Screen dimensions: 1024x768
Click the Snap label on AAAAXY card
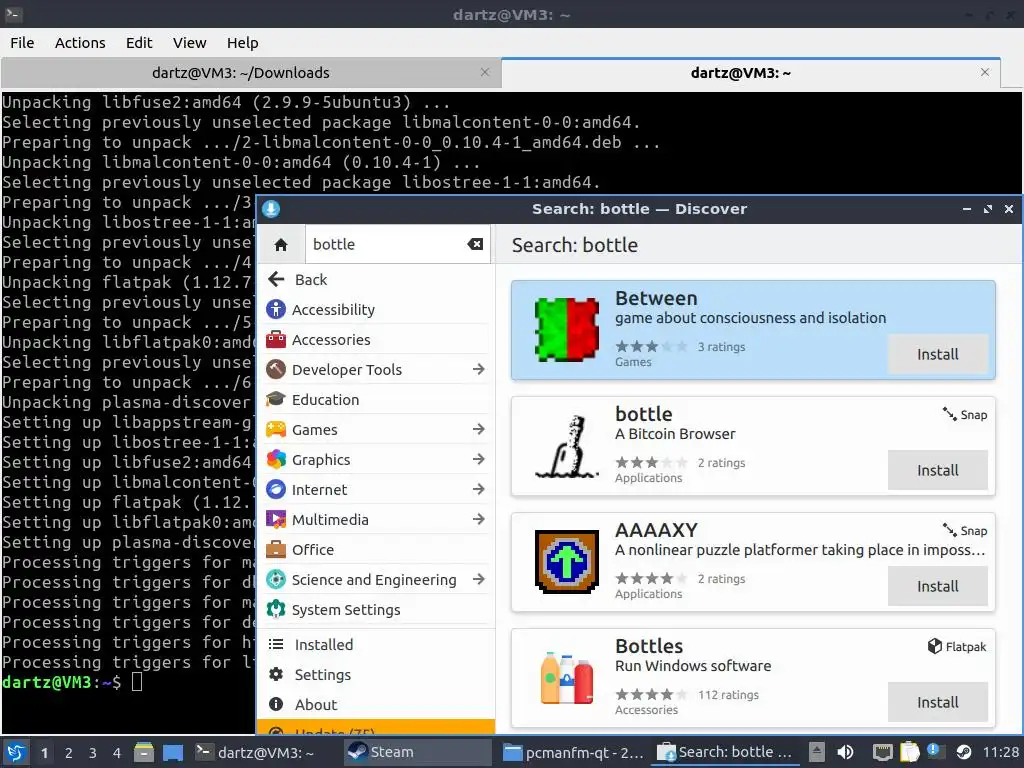965,531
